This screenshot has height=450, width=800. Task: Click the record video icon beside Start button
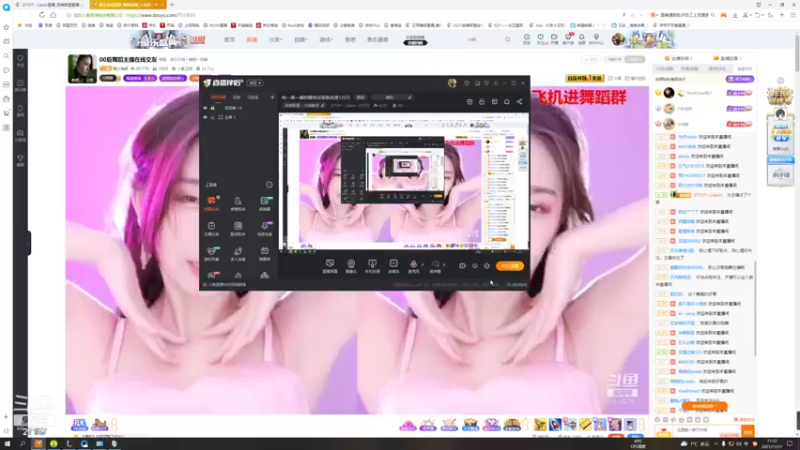coord(462,266)
